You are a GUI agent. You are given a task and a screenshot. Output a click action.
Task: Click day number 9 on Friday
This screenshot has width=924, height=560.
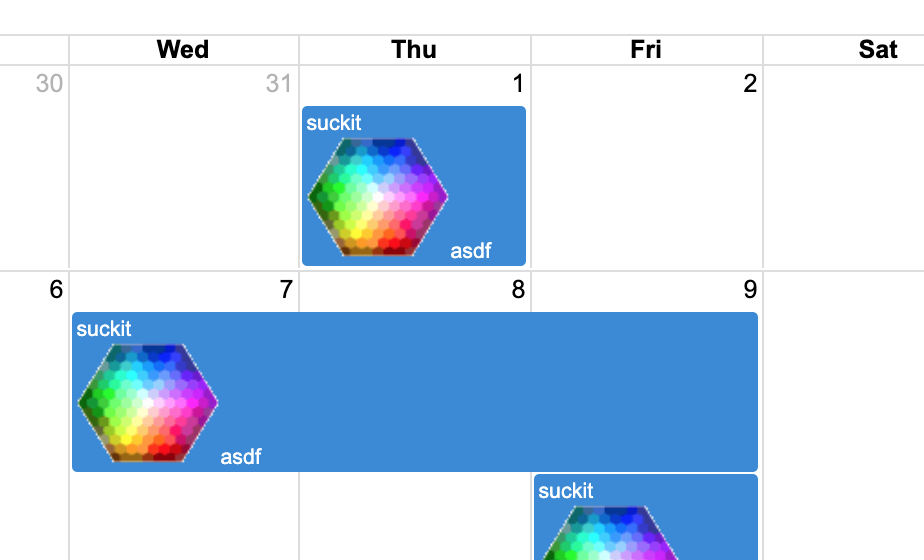pos(749,290)
